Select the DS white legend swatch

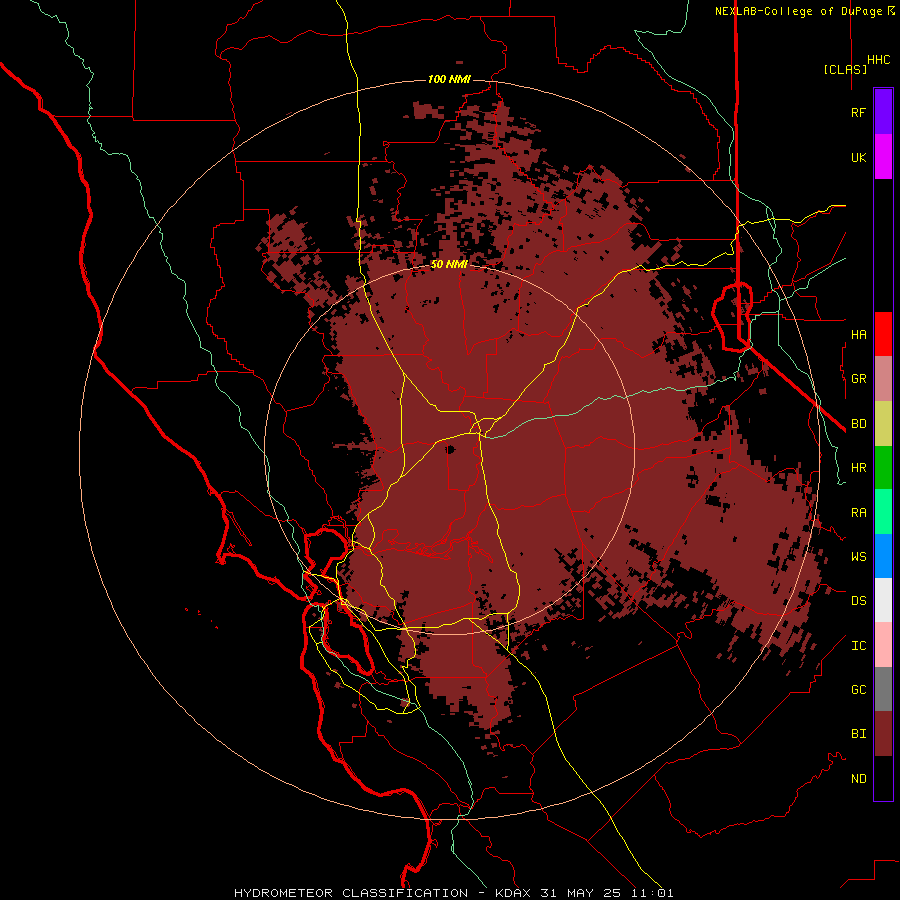tap(883, 600)
